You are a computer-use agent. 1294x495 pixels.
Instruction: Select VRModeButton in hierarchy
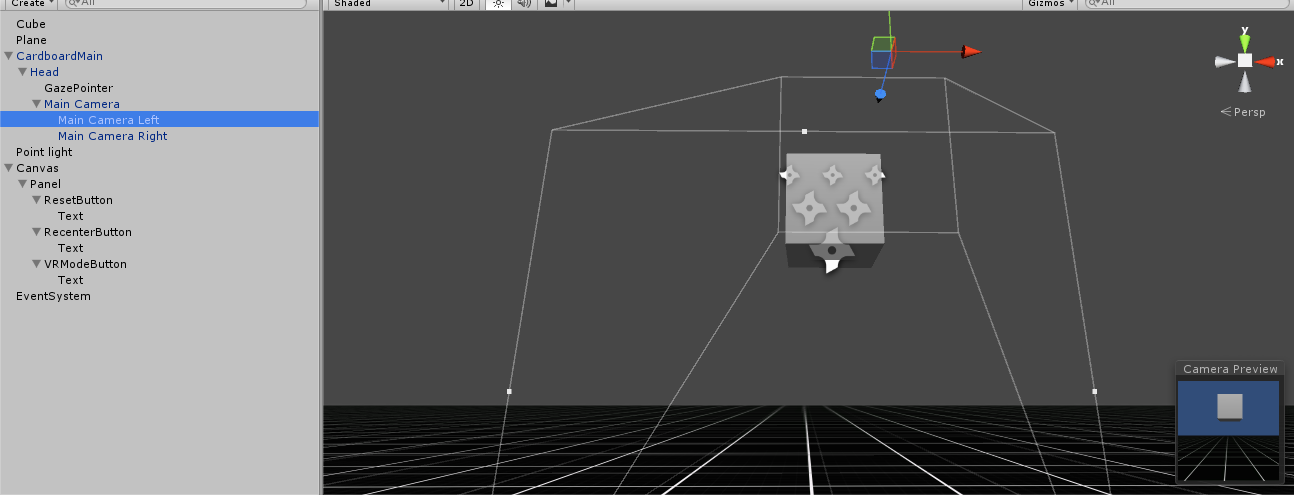[160, 264]
